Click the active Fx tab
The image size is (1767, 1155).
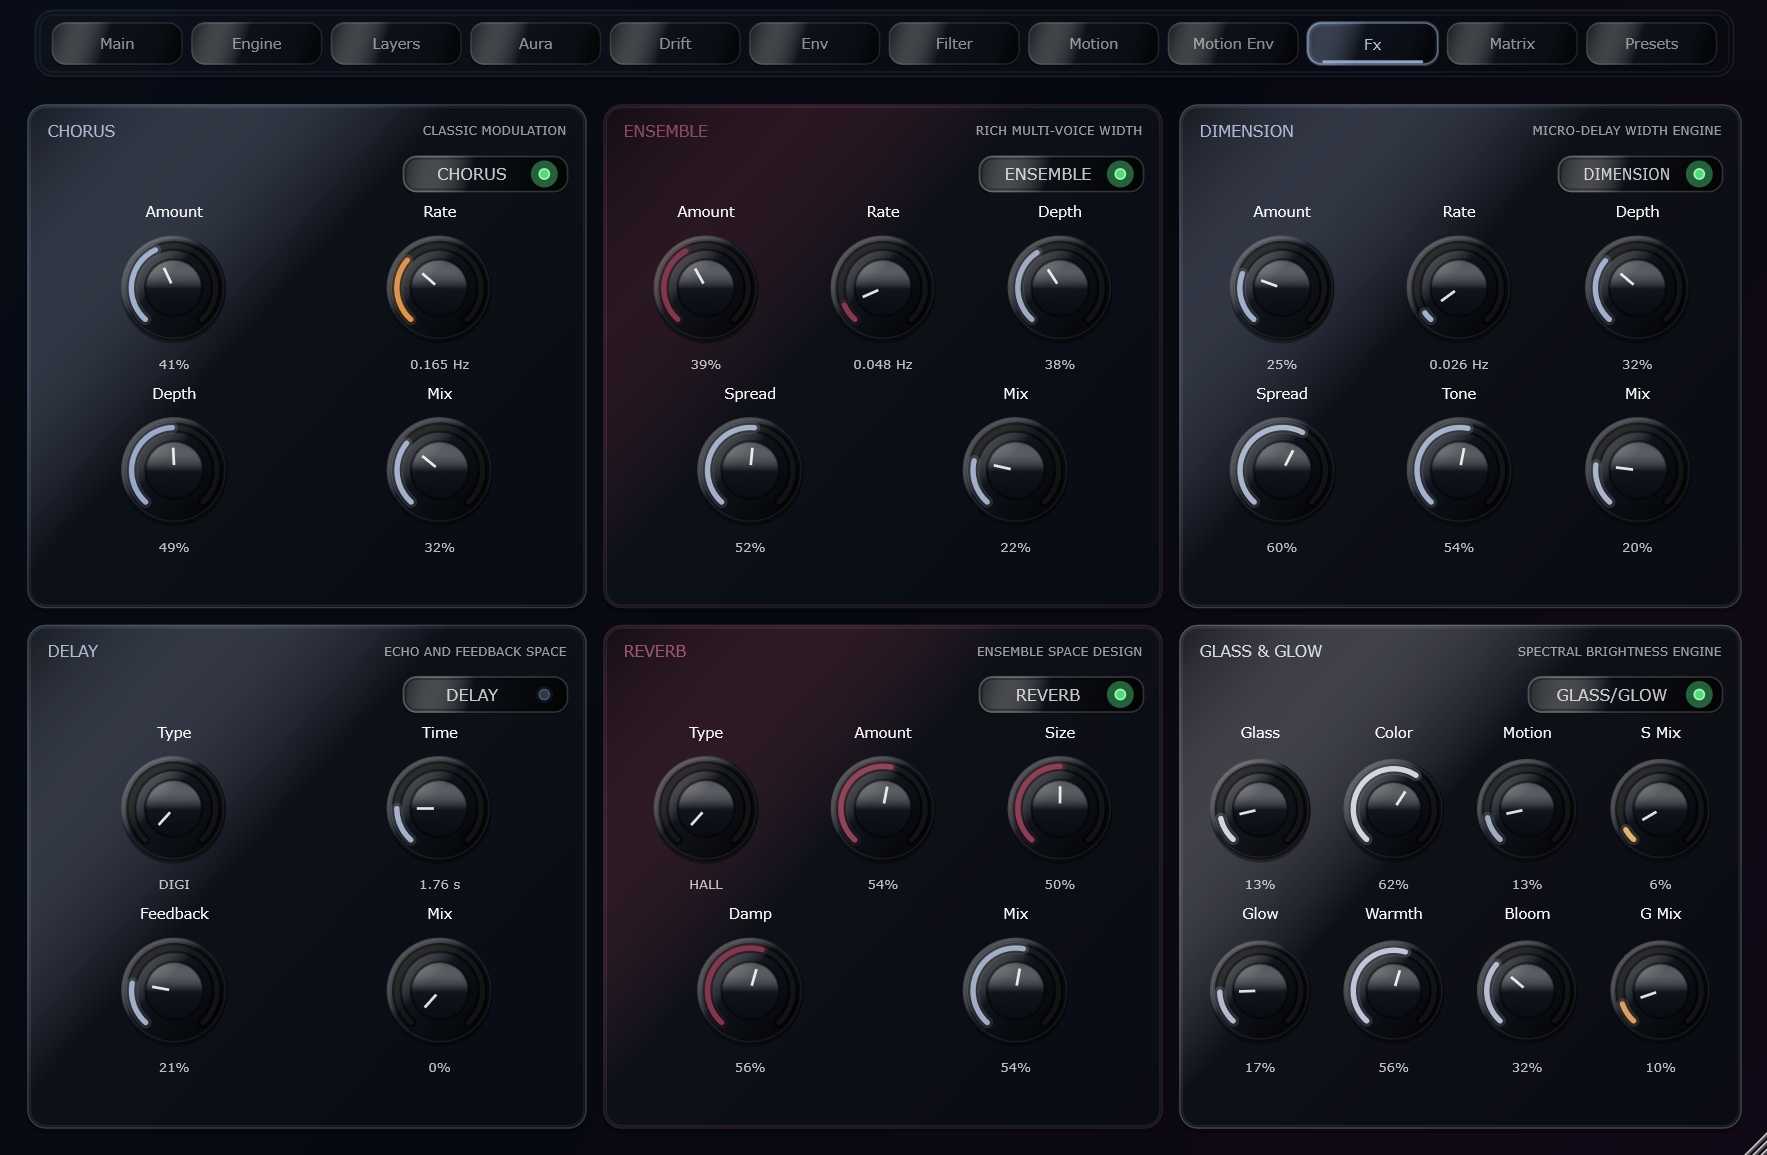point(1372,44)
